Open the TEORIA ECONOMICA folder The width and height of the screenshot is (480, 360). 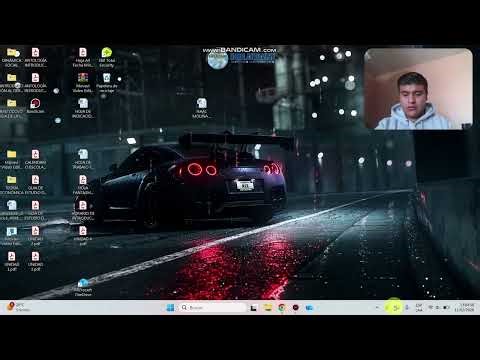pyautogui.click(x=12, y=185)
